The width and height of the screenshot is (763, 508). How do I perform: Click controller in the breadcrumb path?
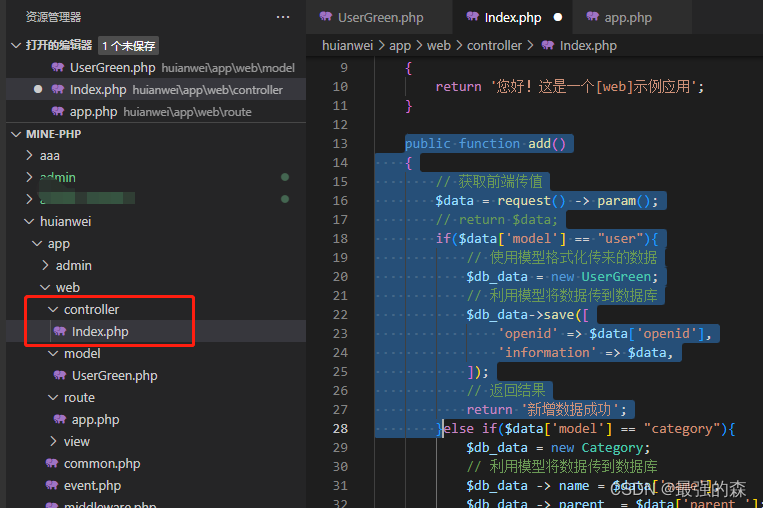coord(494,46)
